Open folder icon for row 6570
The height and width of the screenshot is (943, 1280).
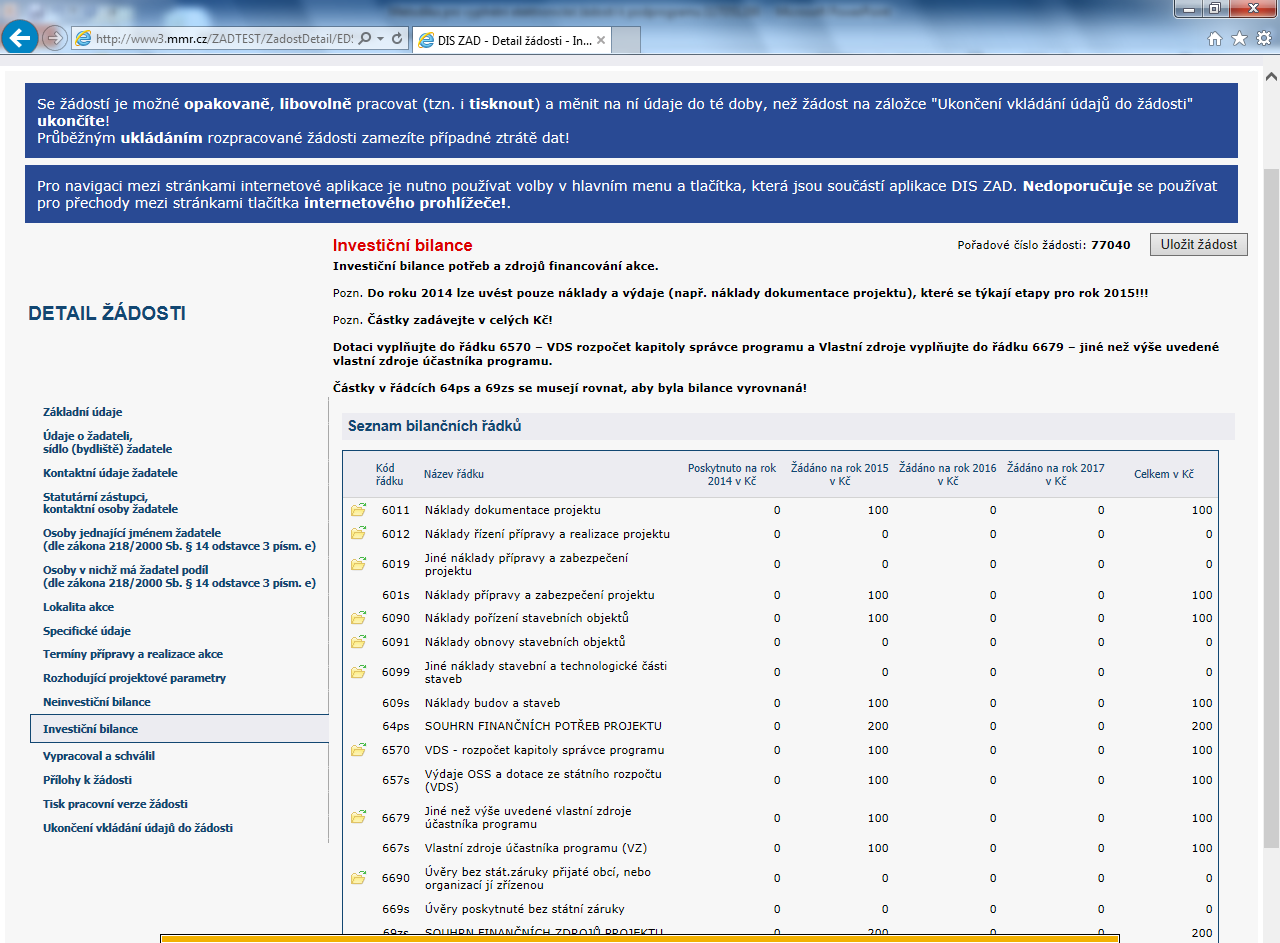click(x=358, y=750)
